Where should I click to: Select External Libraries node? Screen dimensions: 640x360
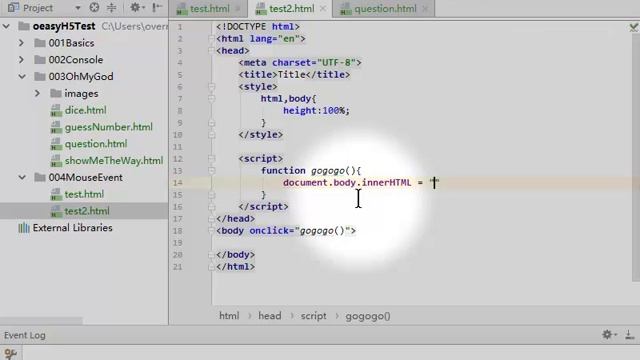point(72,228)
